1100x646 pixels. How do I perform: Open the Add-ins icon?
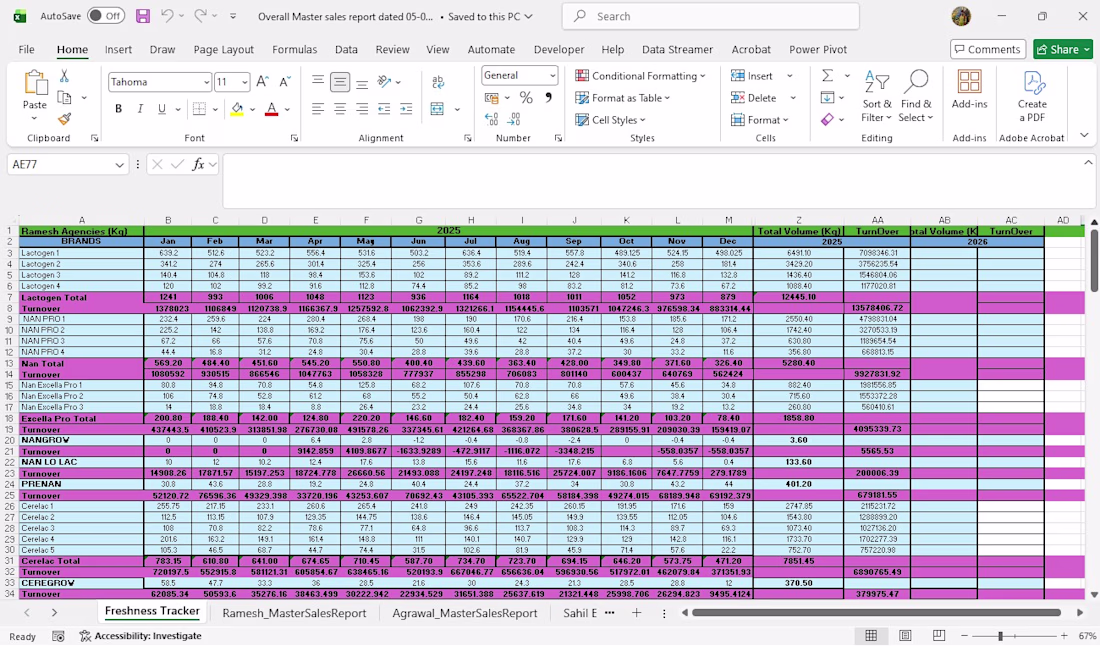(970, 90)
